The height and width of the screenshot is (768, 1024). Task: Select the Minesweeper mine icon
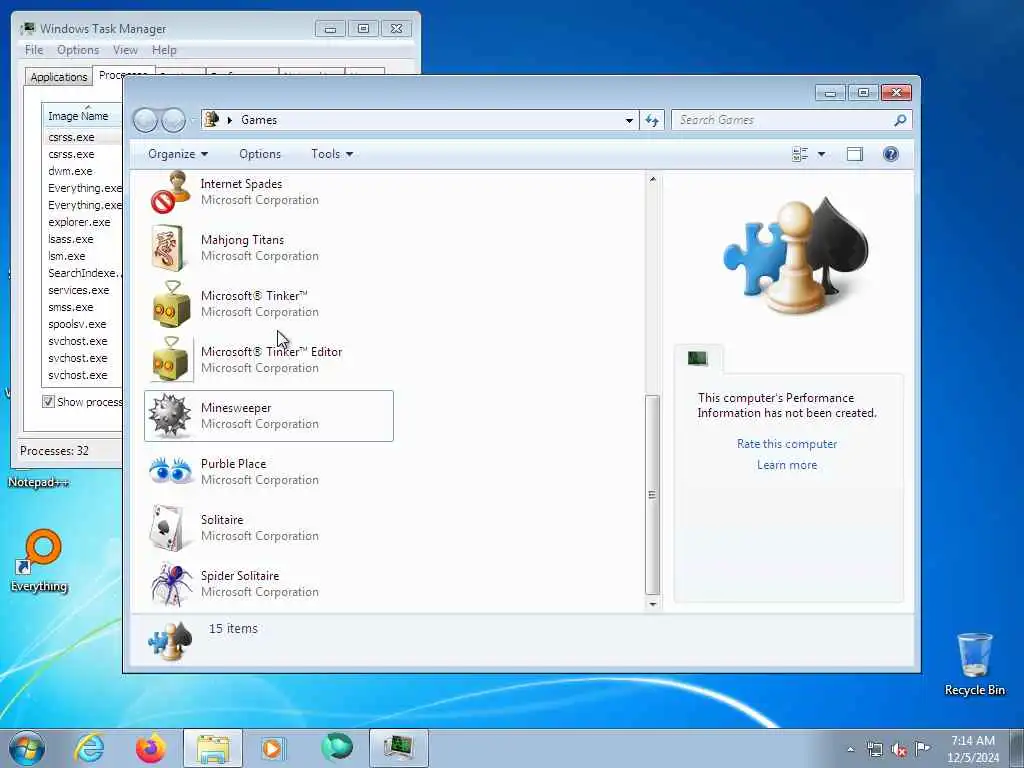click(x=170, y=415)
